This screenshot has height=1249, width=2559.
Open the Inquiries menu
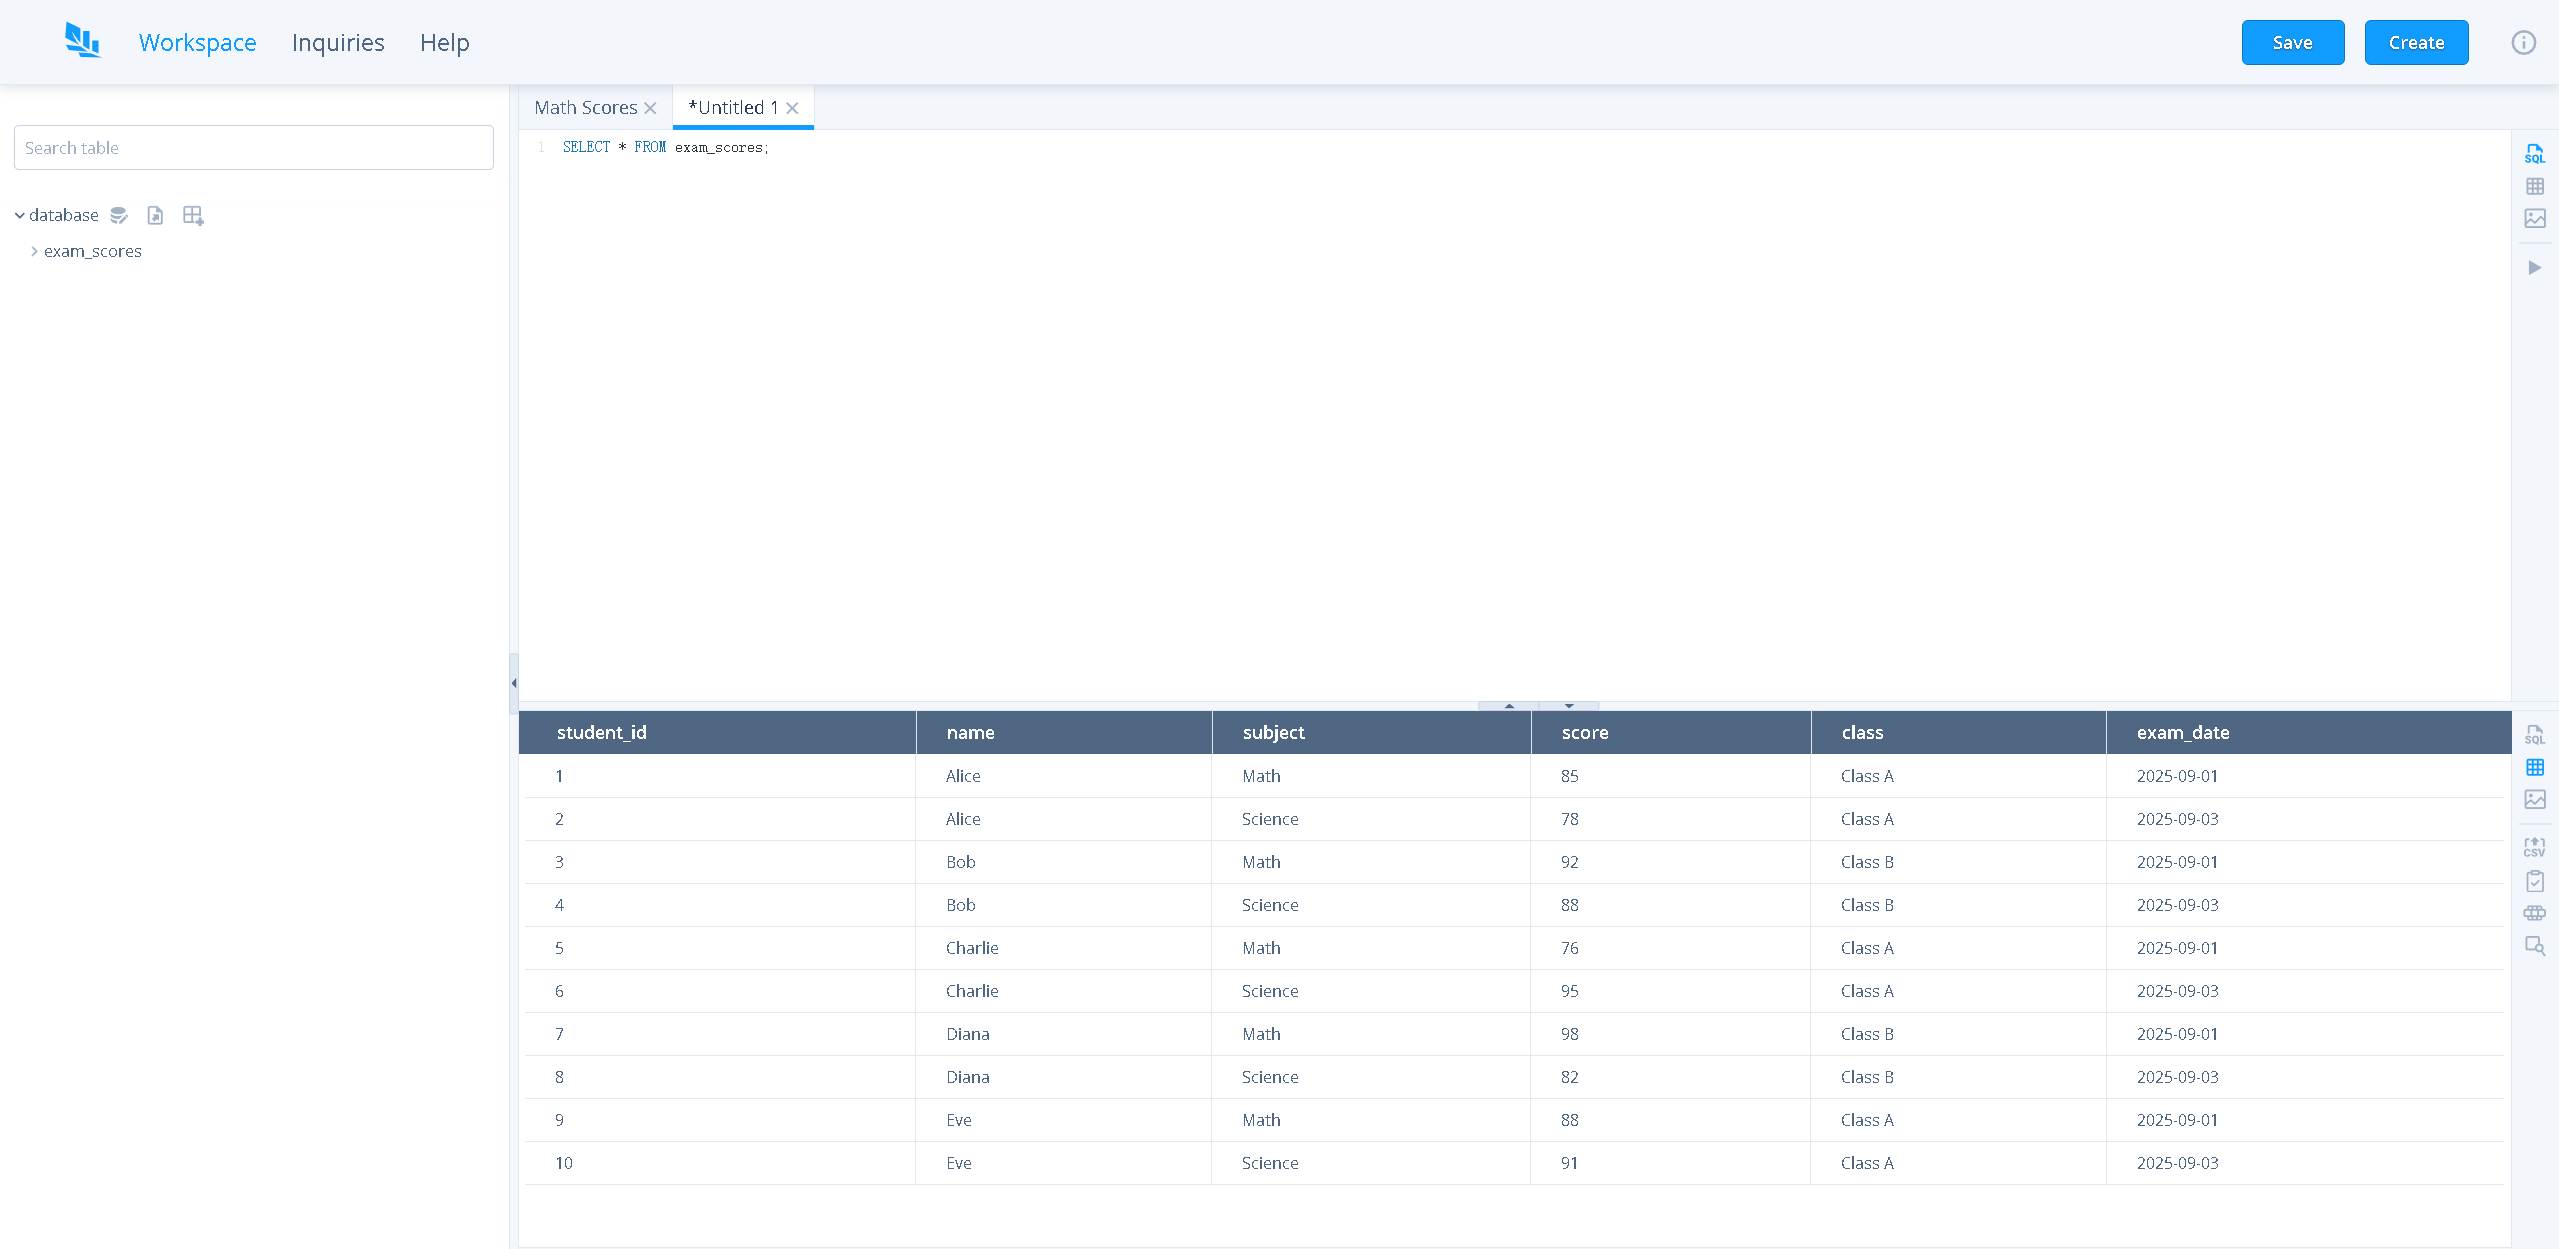(x=338, y=43)
